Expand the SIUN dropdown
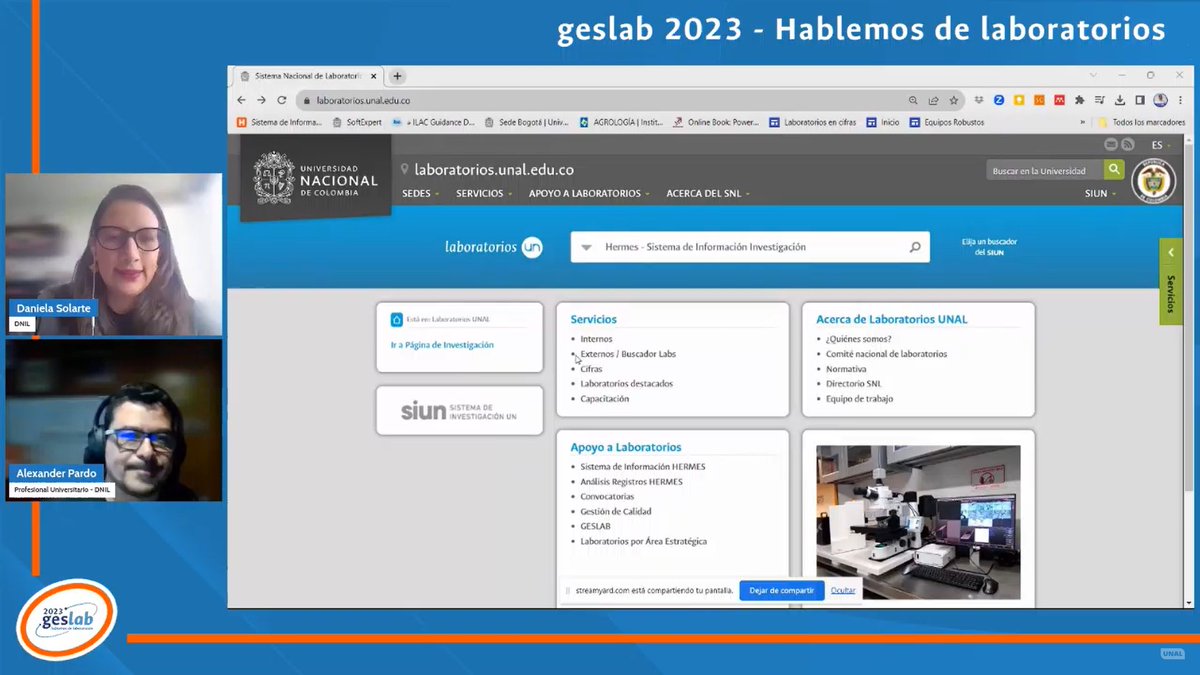This screenshot has width=1200, height=675. pyautogui.click(x=1101, y=193)
